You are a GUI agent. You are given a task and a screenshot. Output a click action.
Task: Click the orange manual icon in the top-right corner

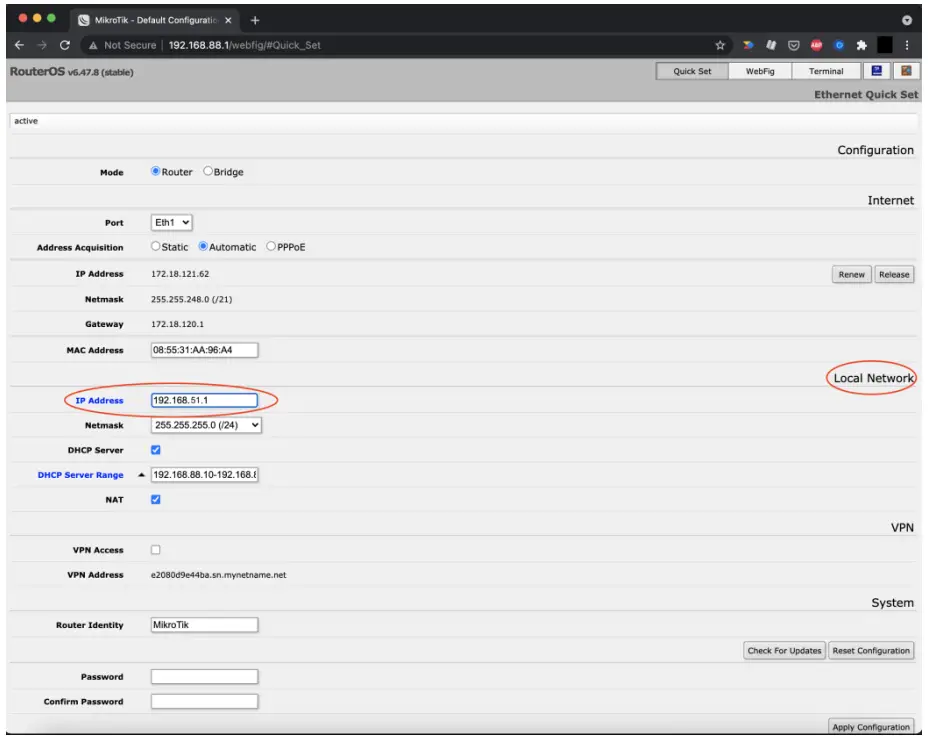(x=908, y=71)
